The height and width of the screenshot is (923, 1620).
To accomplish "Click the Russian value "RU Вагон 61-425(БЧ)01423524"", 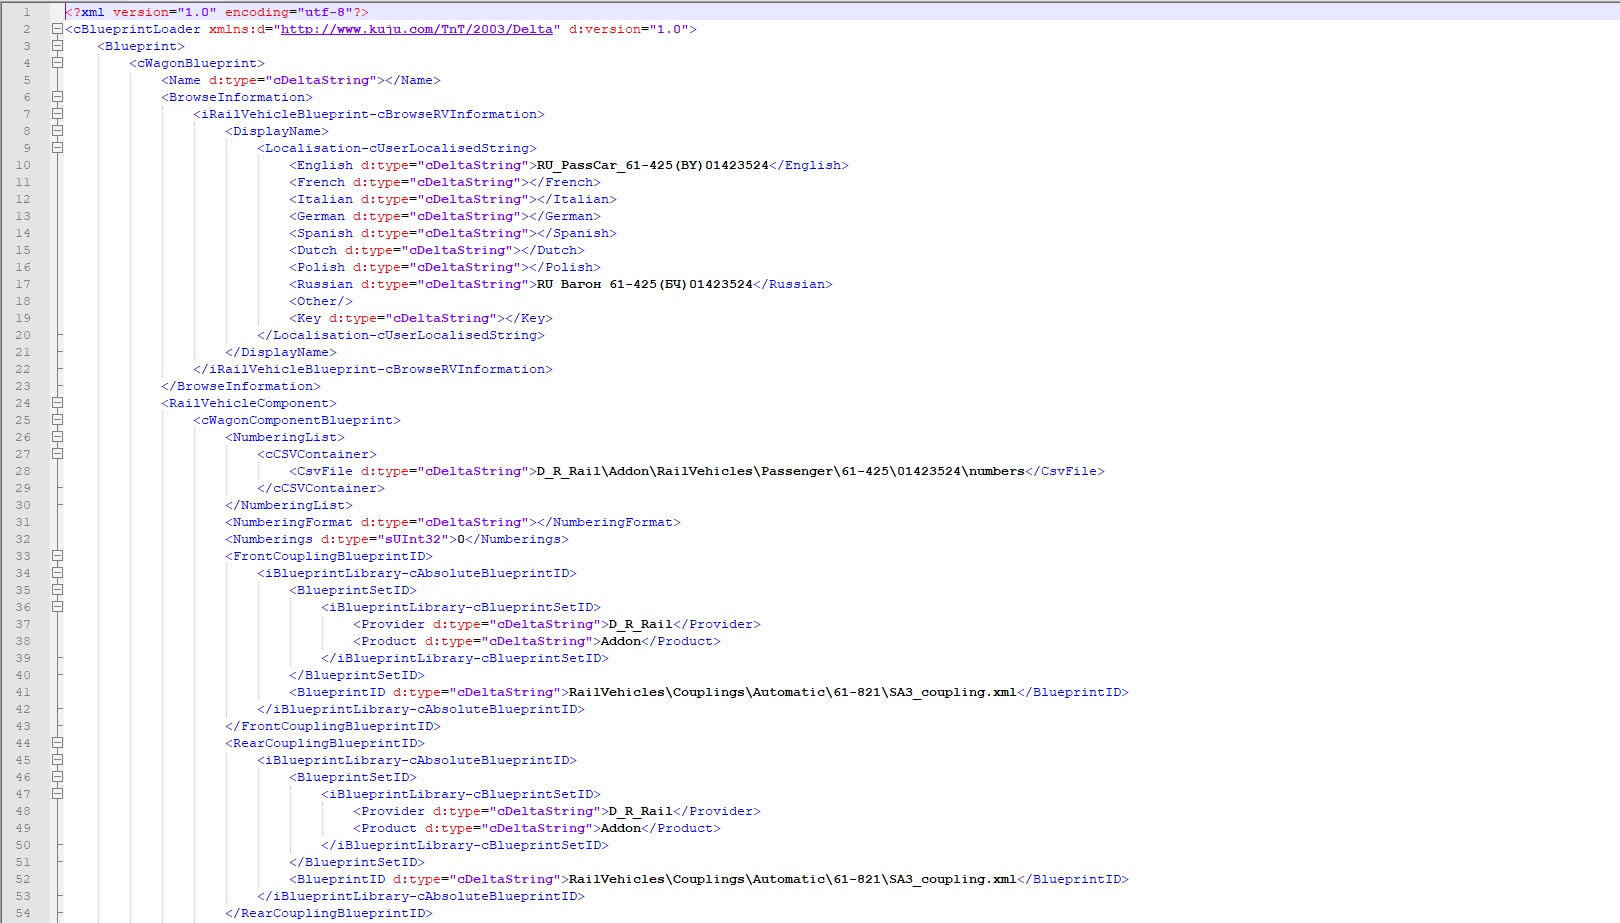I will (645, 284).
